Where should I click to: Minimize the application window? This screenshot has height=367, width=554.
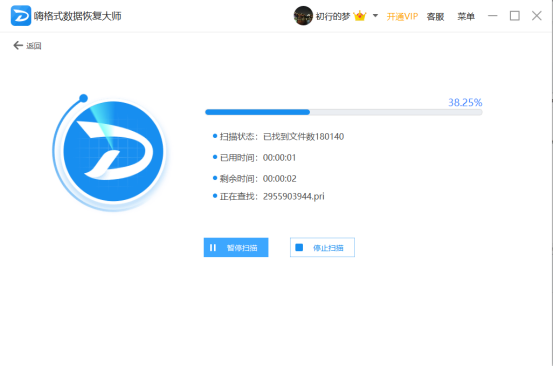(x=493, y=16)
